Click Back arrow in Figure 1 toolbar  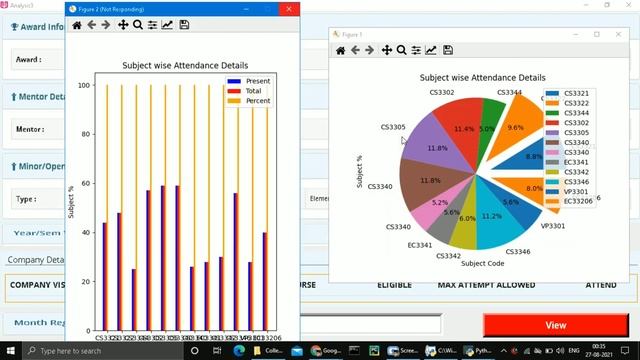click(355, 50)
